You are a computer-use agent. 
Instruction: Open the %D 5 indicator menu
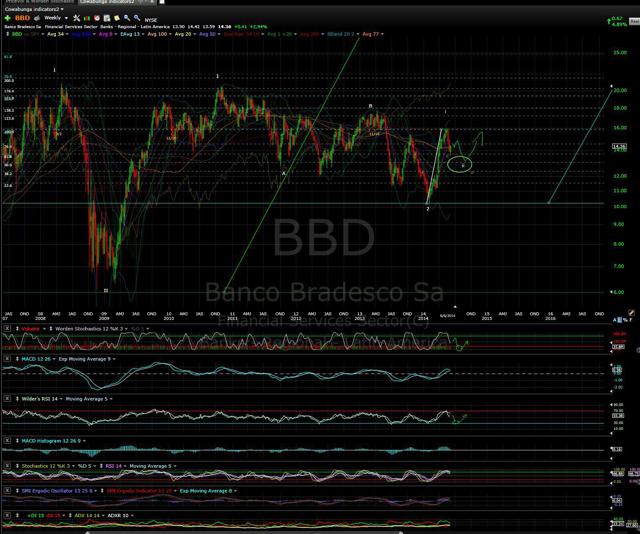(87, 466)
